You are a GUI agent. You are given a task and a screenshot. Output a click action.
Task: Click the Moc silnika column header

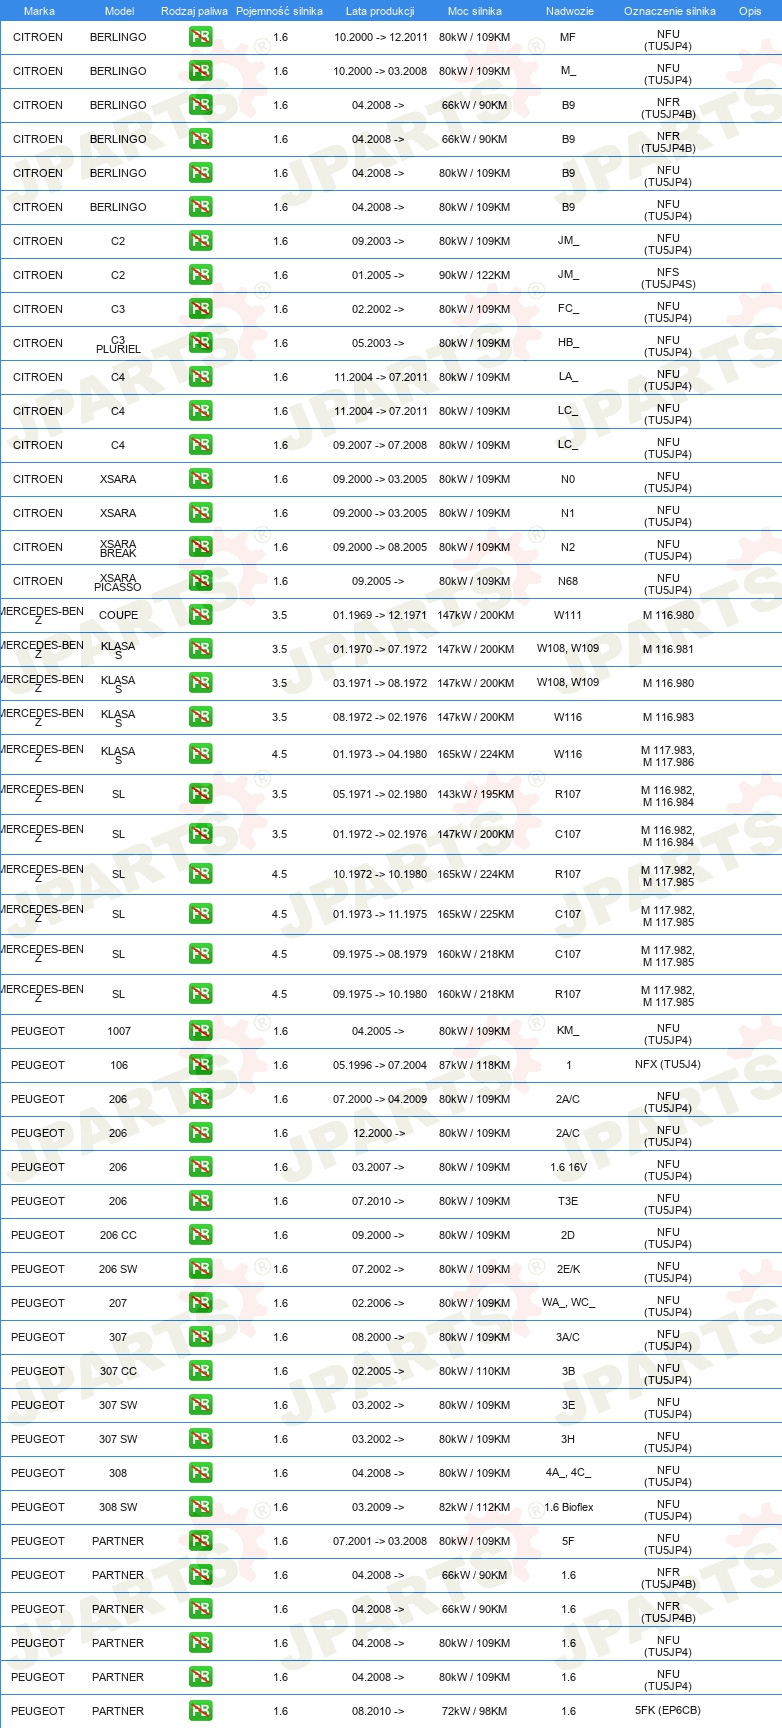tap(475, 11)
